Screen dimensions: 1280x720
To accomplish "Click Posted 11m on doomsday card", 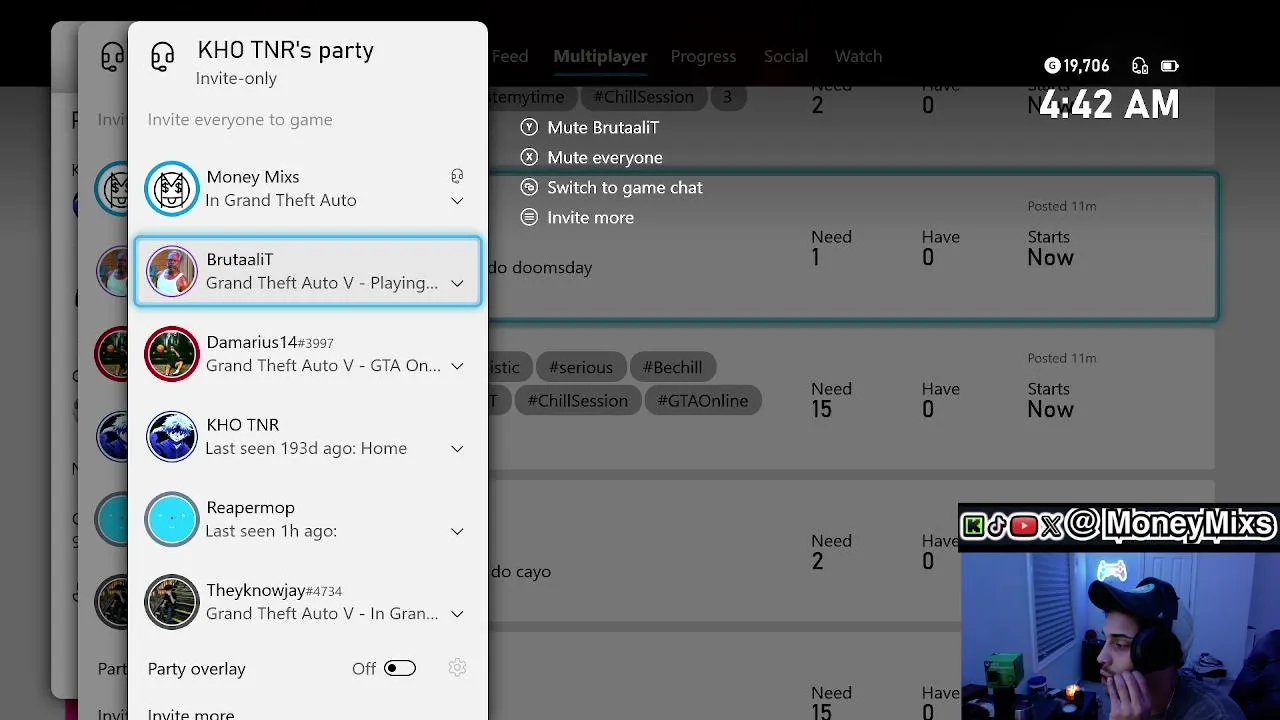I will 1062,206.
